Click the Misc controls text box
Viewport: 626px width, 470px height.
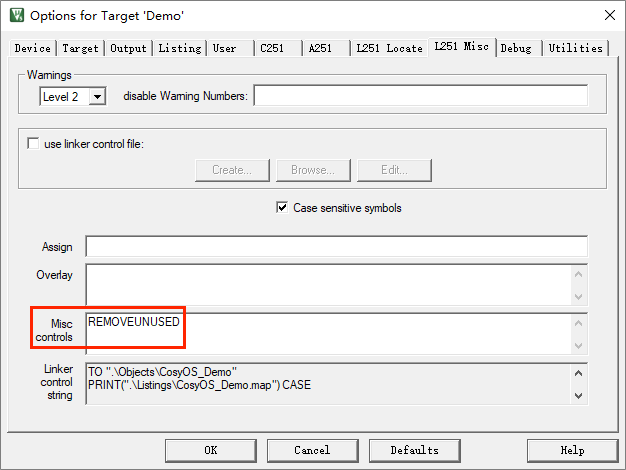pyautogui.click(x=330, y=333)
